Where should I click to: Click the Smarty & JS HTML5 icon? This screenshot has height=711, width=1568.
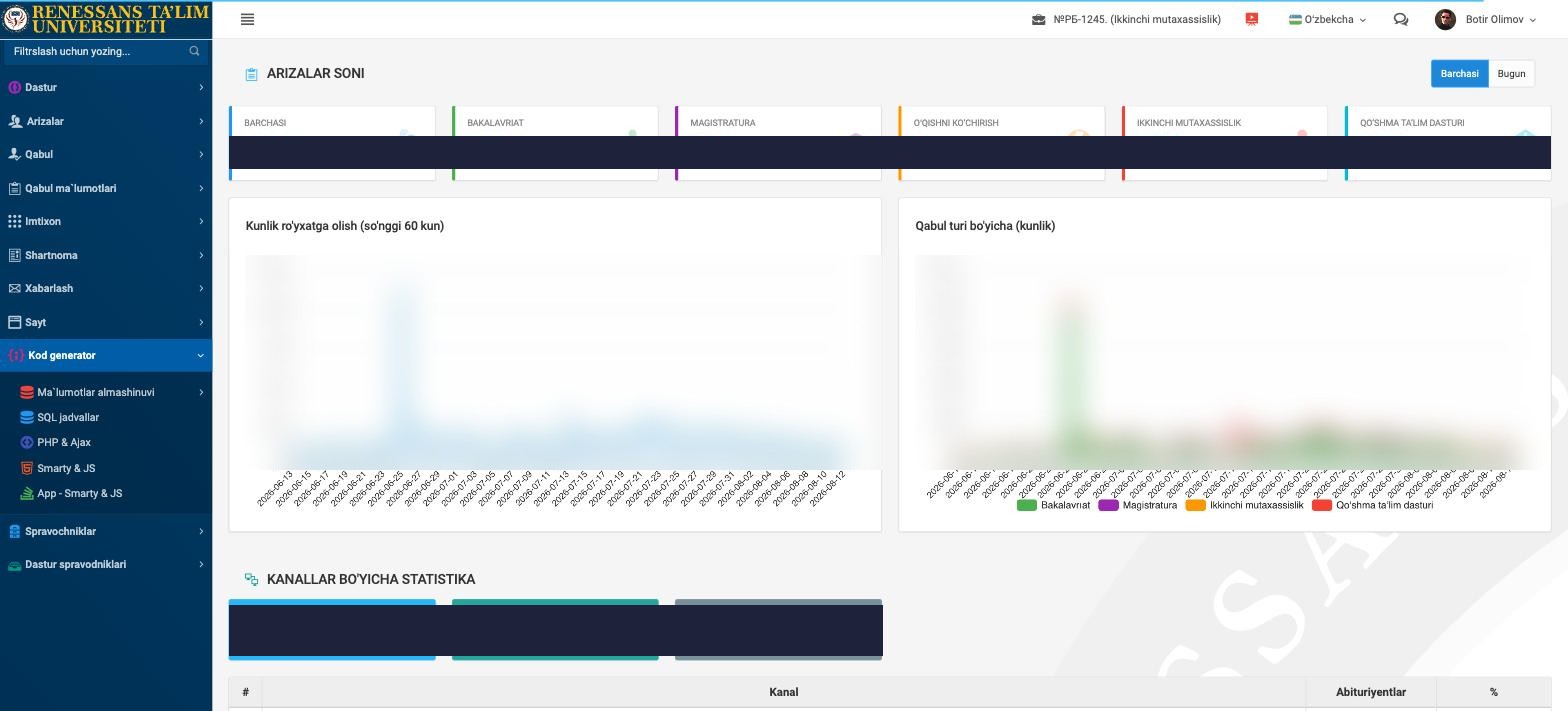pos(27,468)
